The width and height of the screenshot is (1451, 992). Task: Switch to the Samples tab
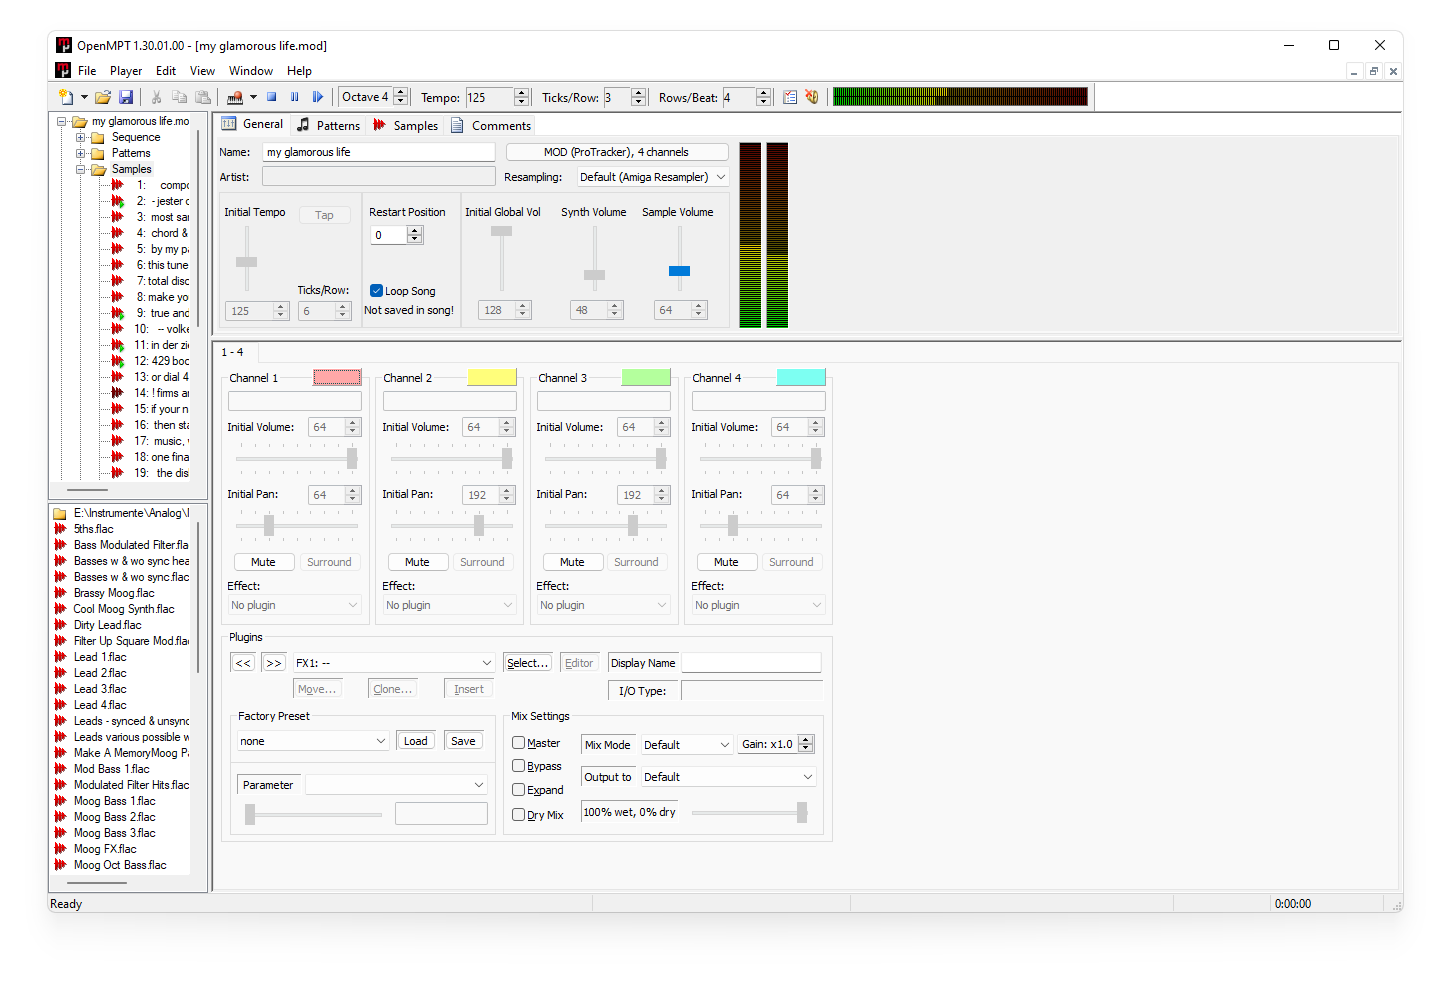(406, 125)
